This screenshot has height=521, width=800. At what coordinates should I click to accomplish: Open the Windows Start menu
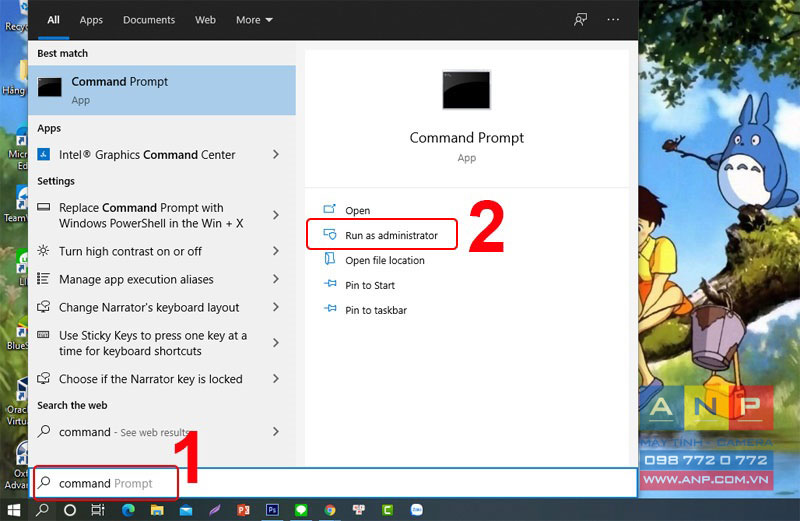coord(13,510)
